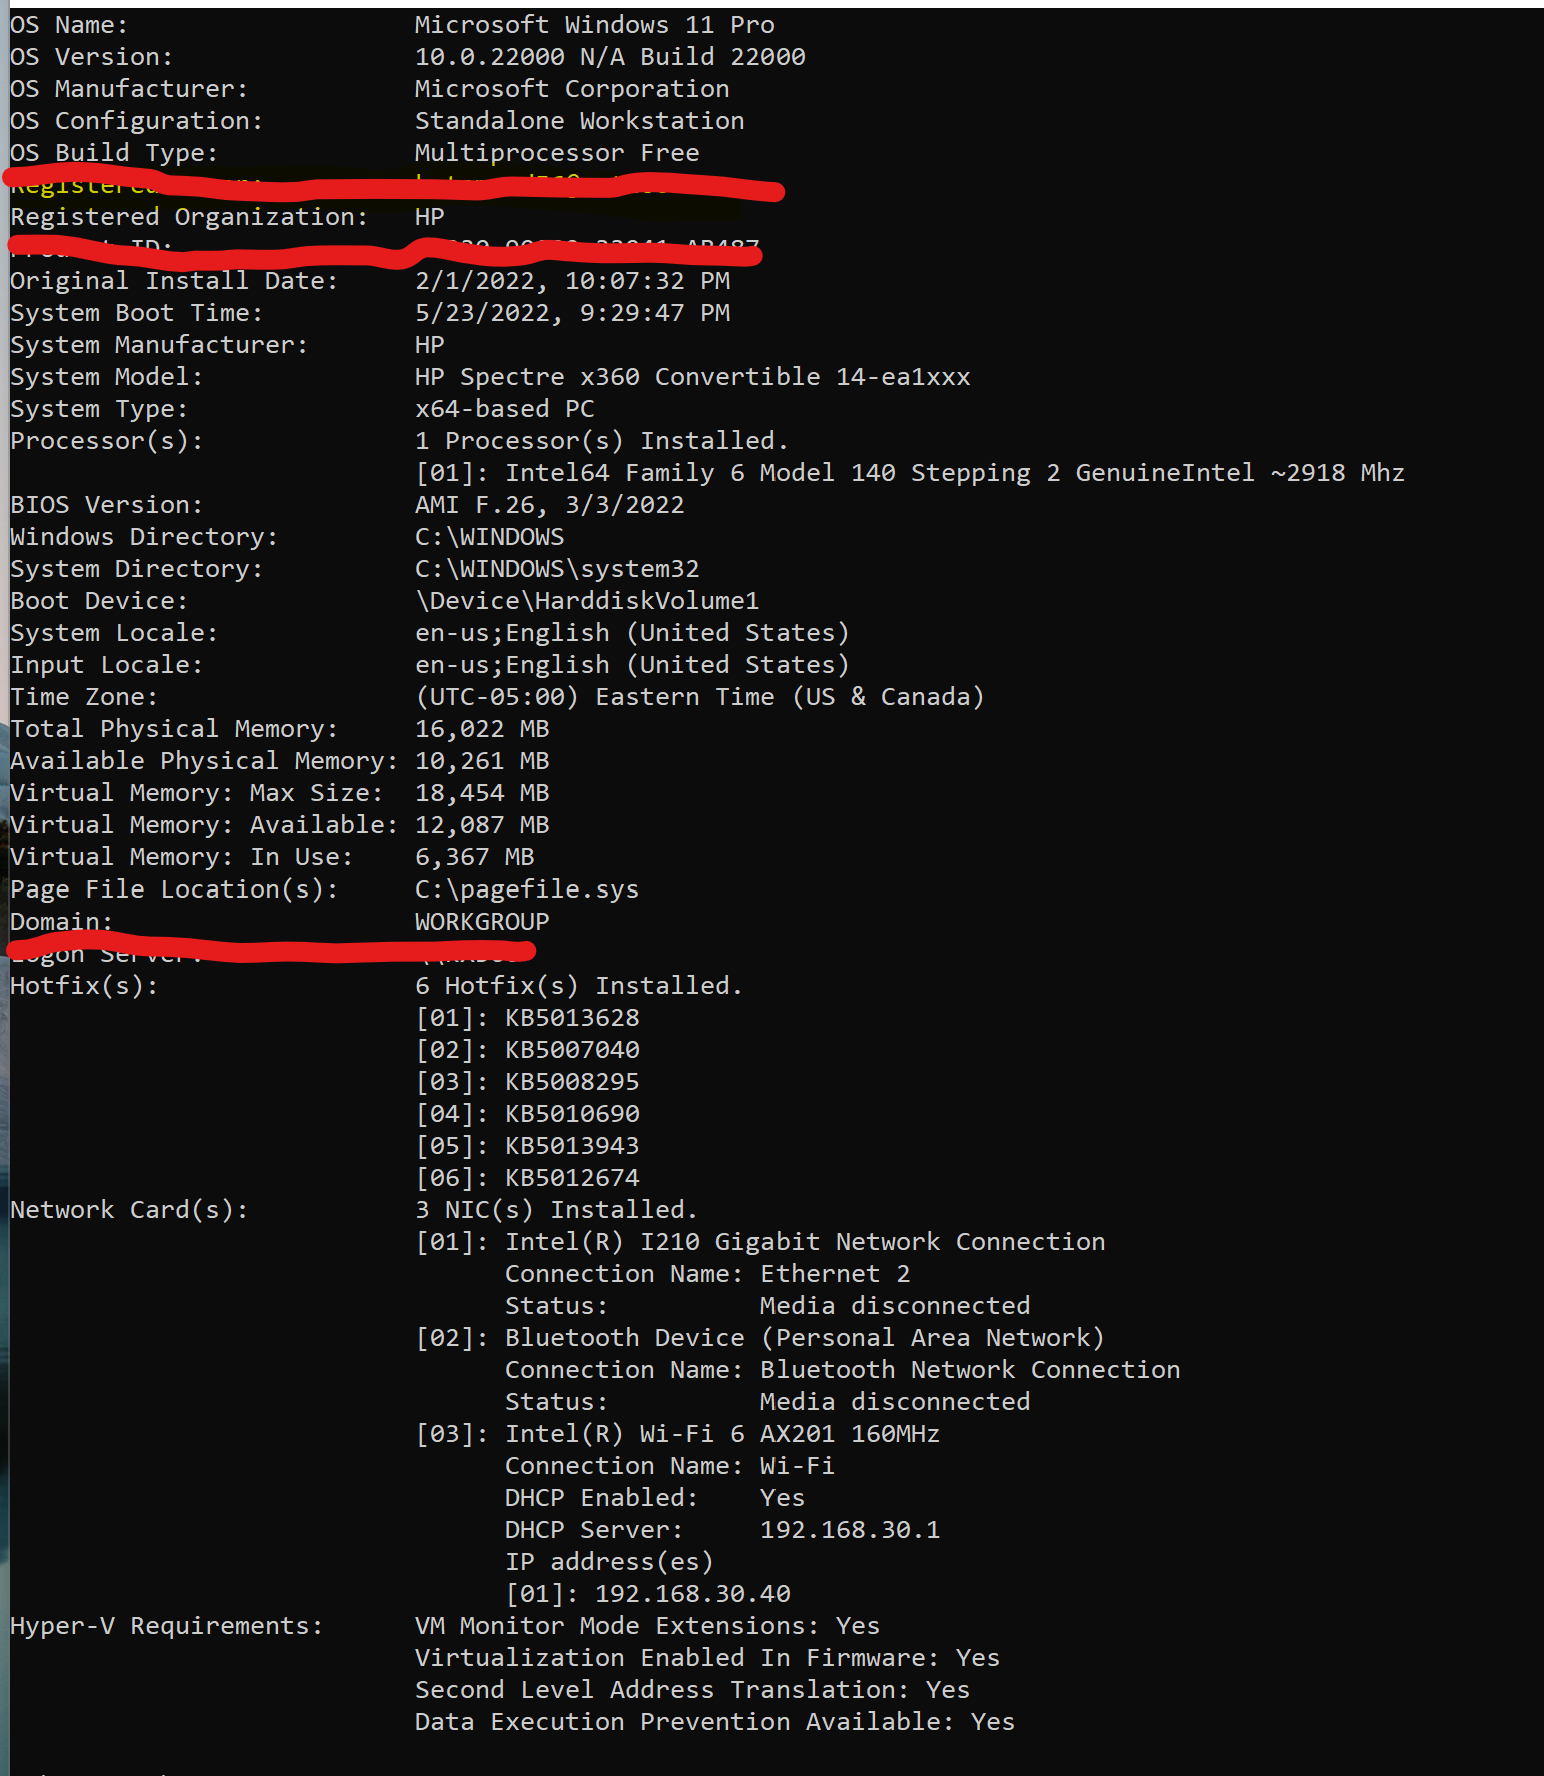Click 'Multiprocessor Free' build type value

coord(557,153)
